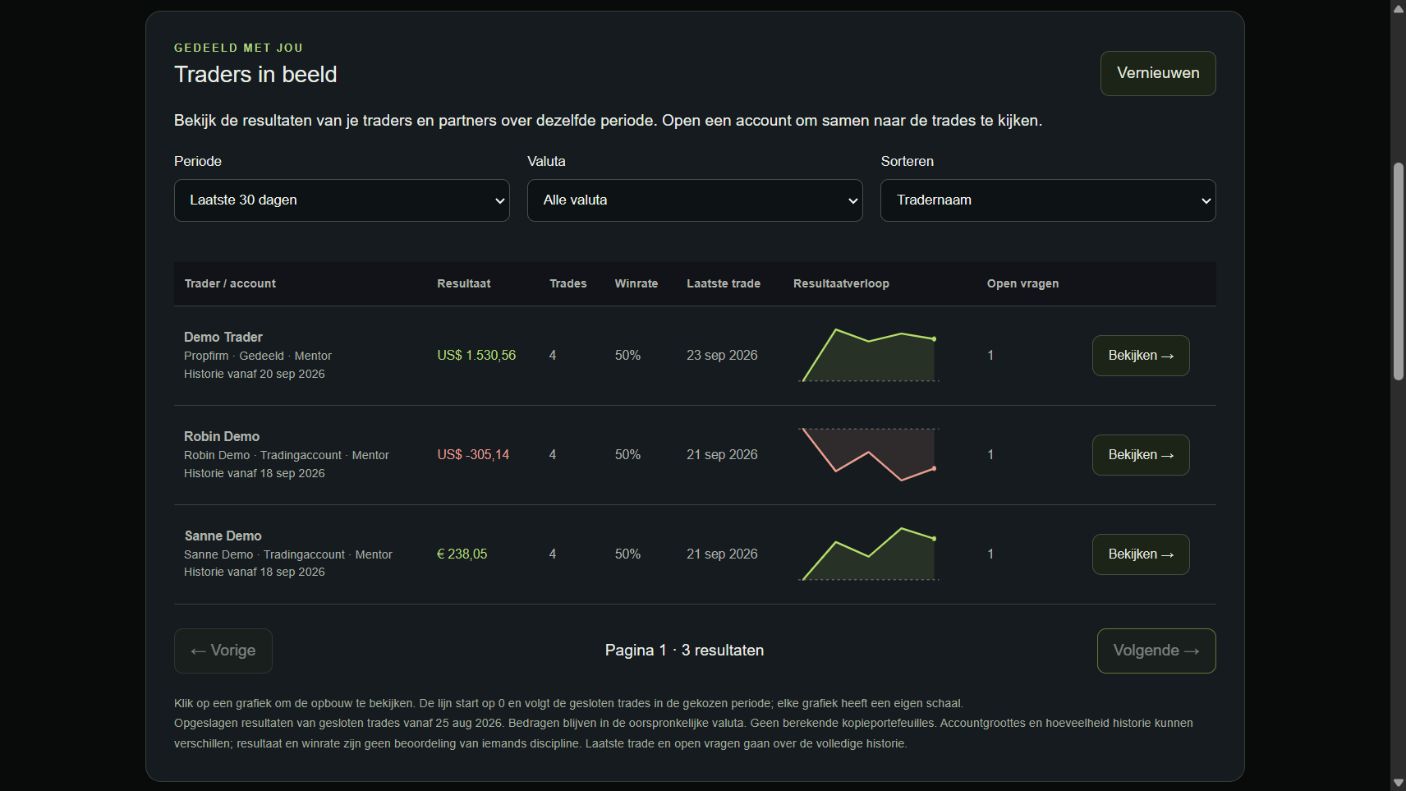Viewport: 1406px width, 791px height.
Task: Open Demo Trader via Bekijken button
Action: [1140, 356]
